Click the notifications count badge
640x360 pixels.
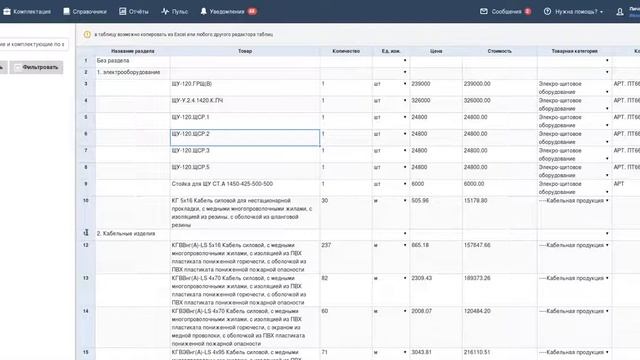click(252, 11)
